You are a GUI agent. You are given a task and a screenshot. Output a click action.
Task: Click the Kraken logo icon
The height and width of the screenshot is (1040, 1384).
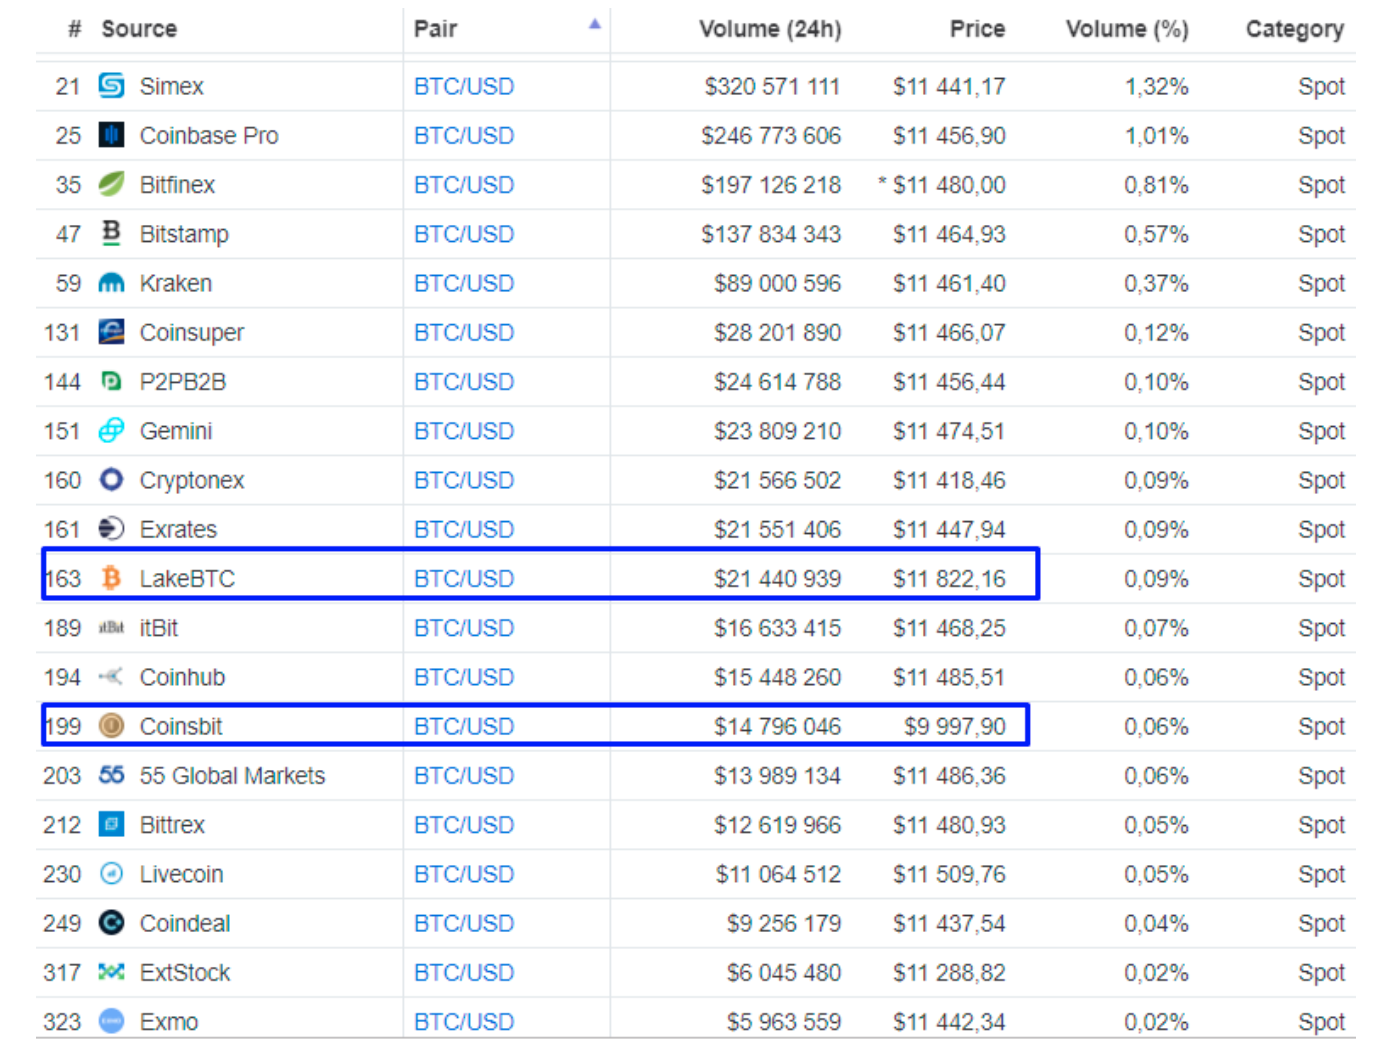click(x=111, y=283)
